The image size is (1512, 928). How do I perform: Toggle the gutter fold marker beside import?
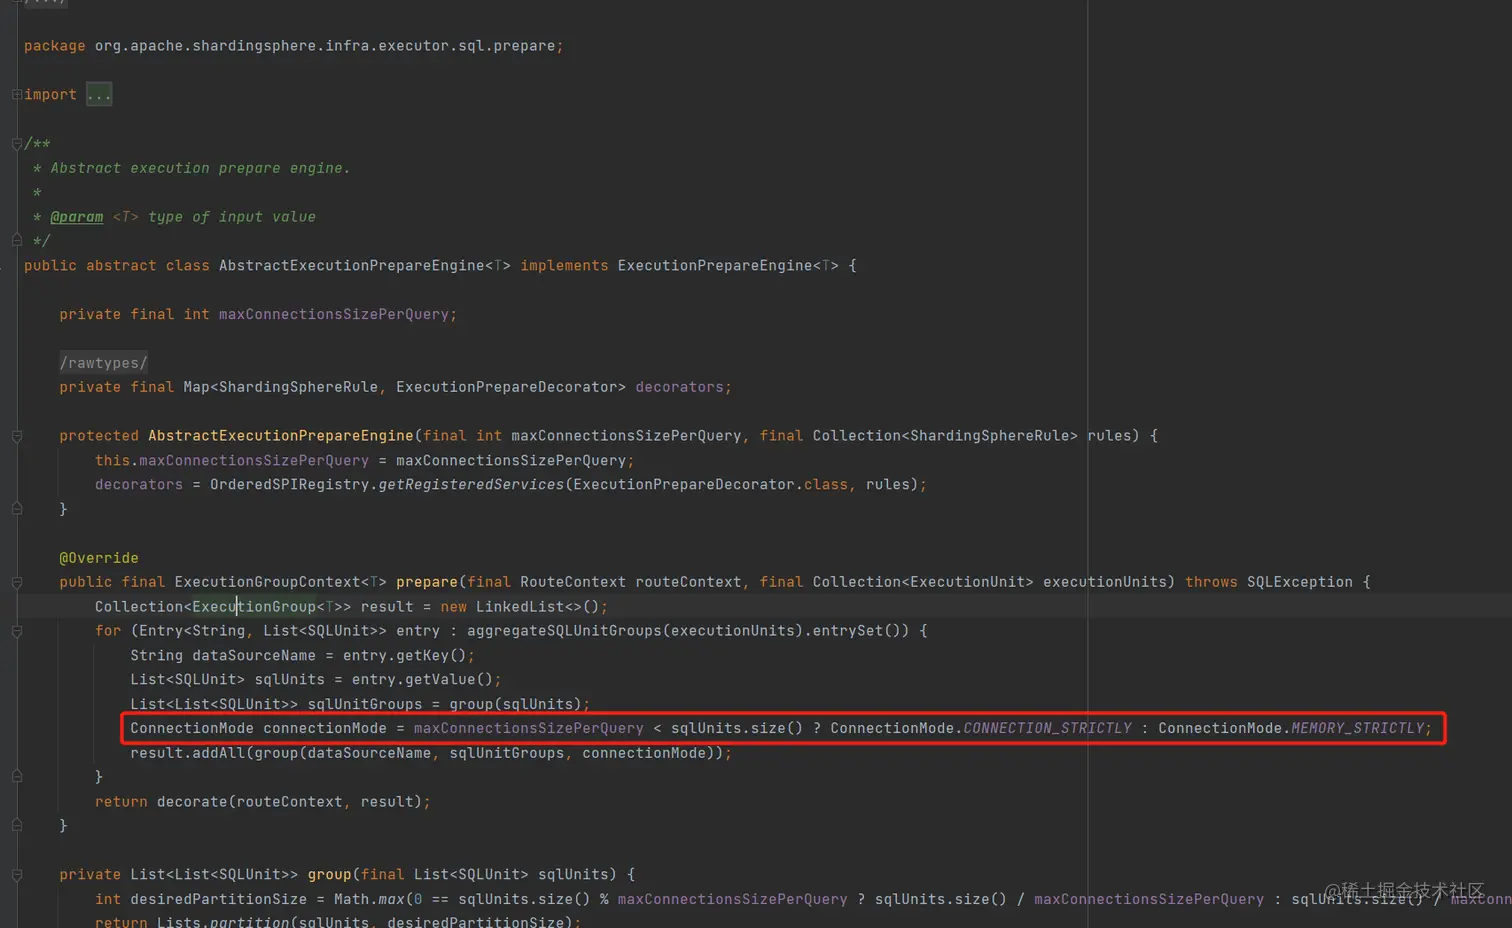16,95
